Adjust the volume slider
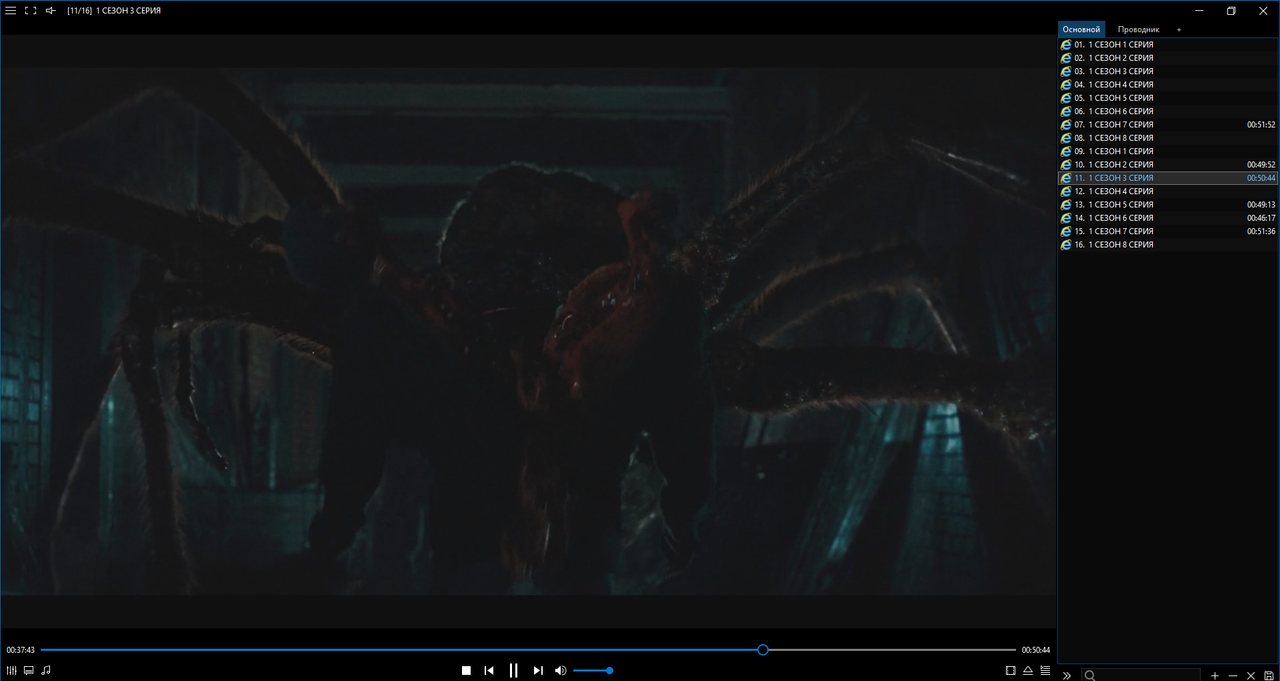Viewport: 1280px width, 681px height. (593, 670)
